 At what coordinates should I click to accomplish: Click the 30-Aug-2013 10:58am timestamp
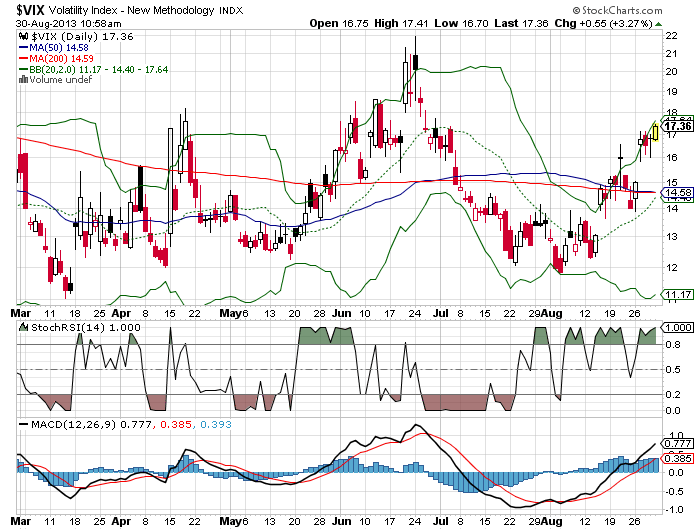[68, 24]
